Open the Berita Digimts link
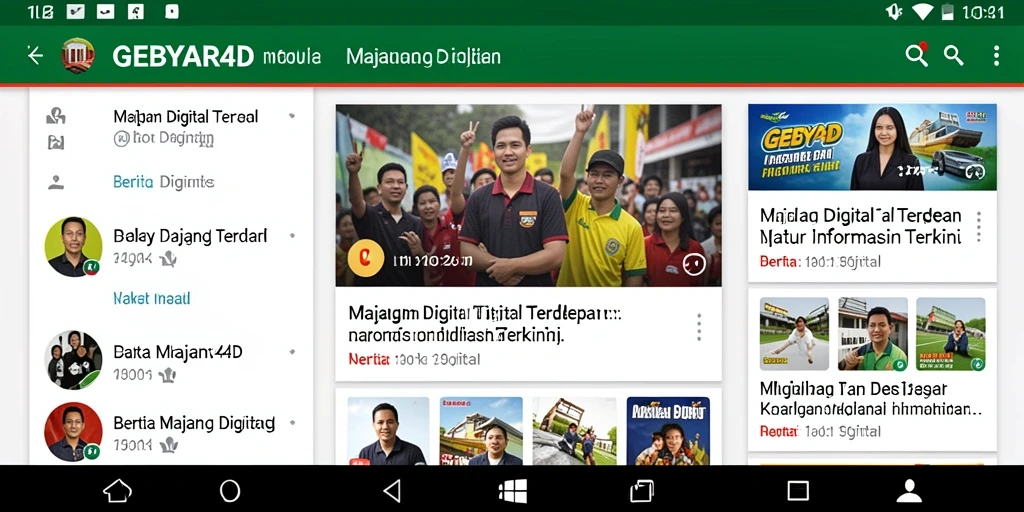The image size is (1024, 512). click(163, 182)
